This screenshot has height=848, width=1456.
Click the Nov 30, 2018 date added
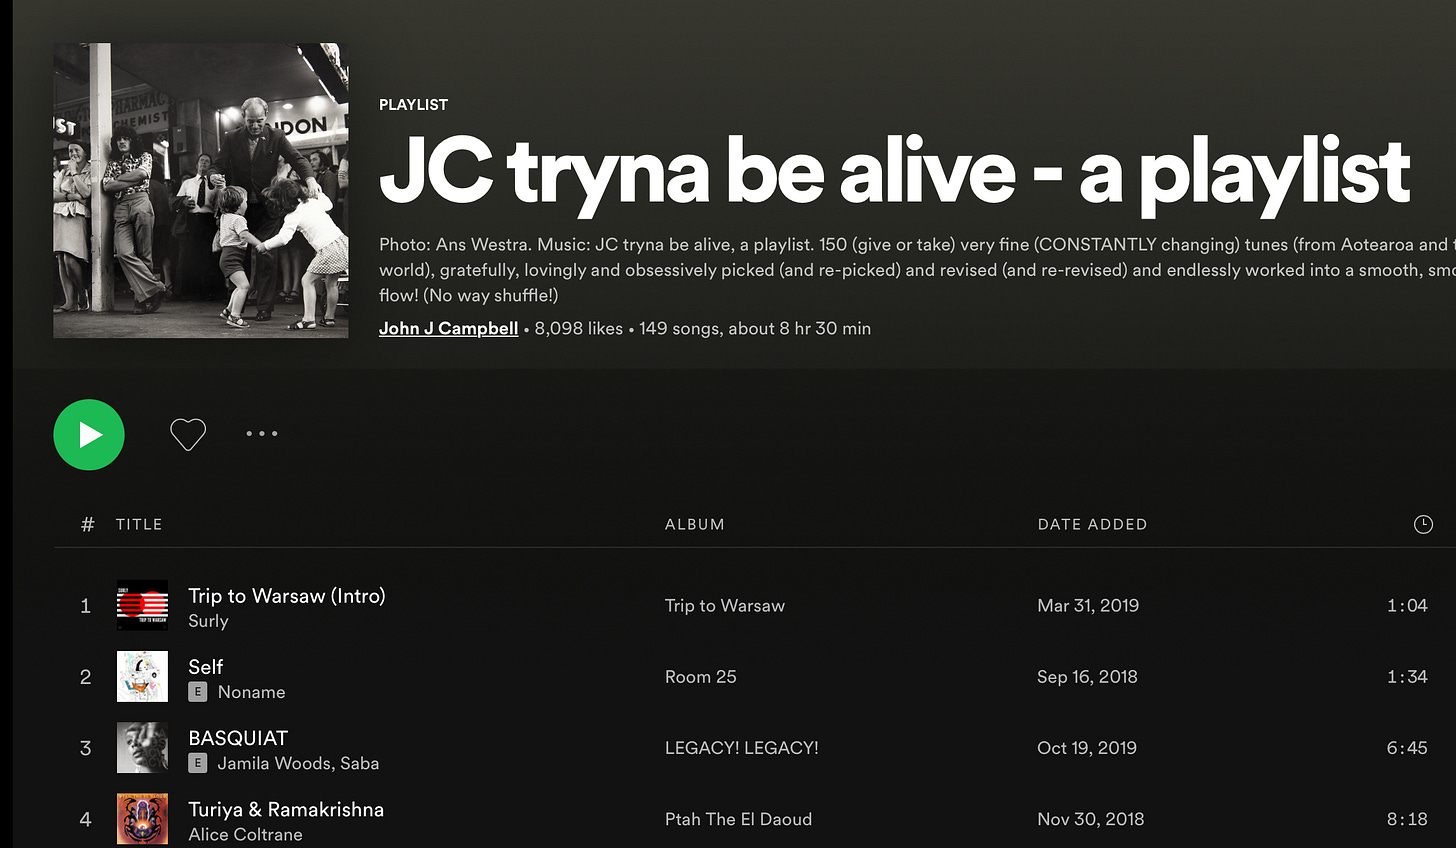tap(1091, 819)
